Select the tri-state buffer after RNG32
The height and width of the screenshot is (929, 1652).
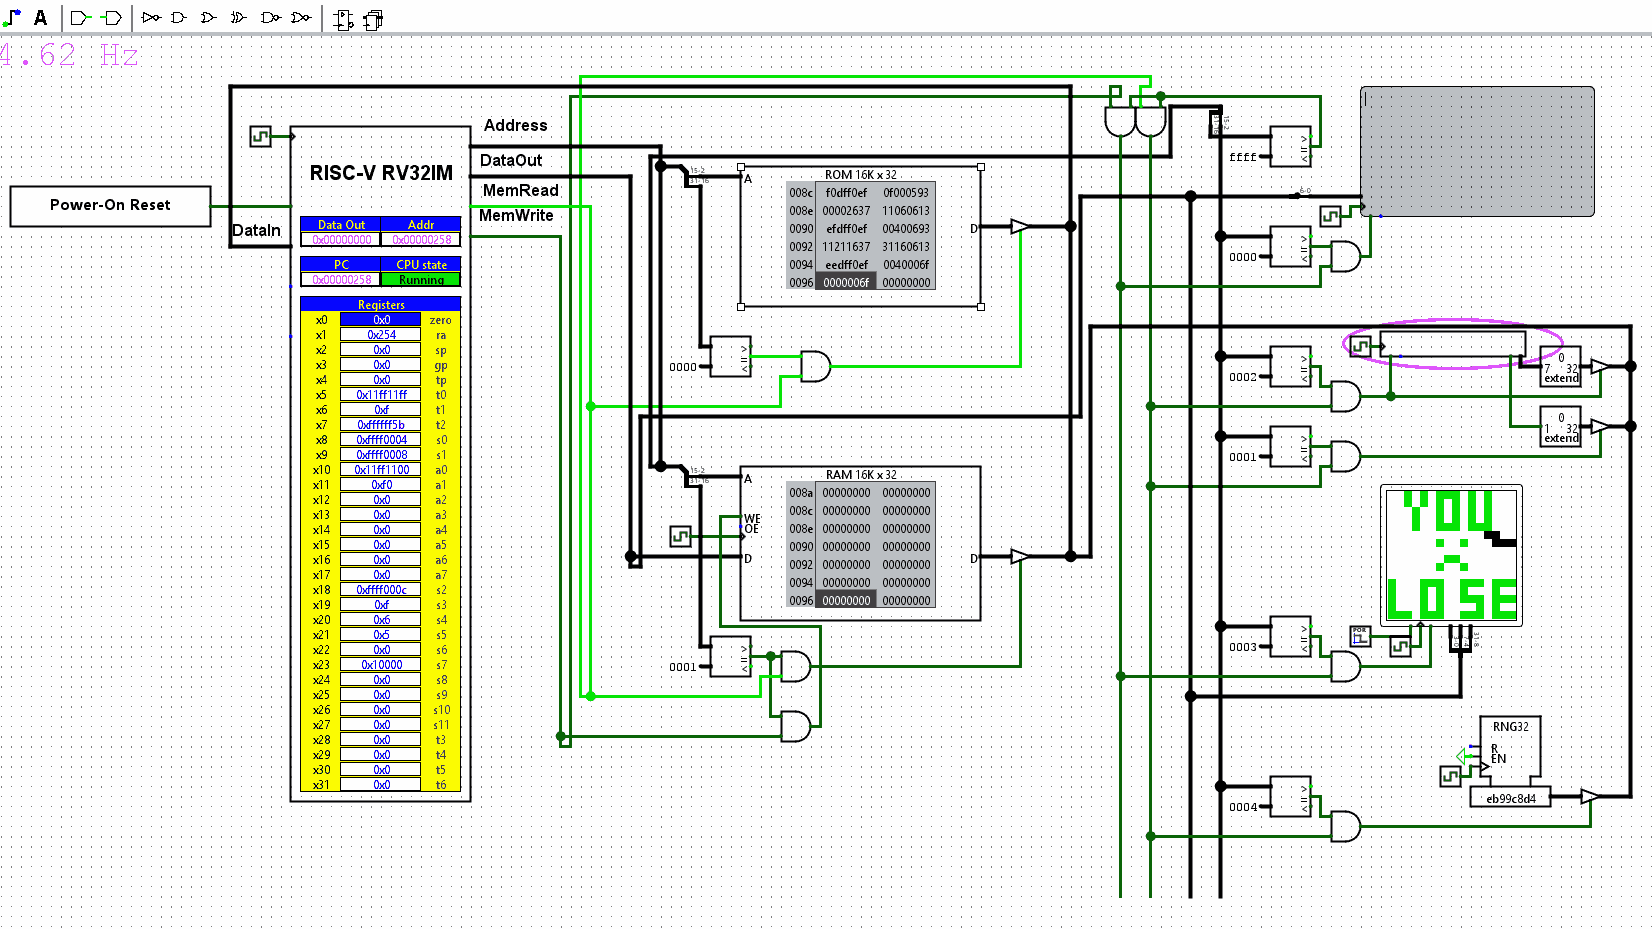1589,796
